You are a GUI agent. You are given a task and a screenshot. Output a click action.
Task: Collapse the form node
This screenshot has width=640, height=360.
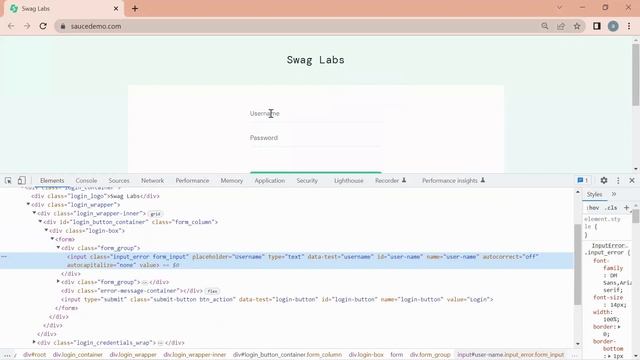[52, 238]
